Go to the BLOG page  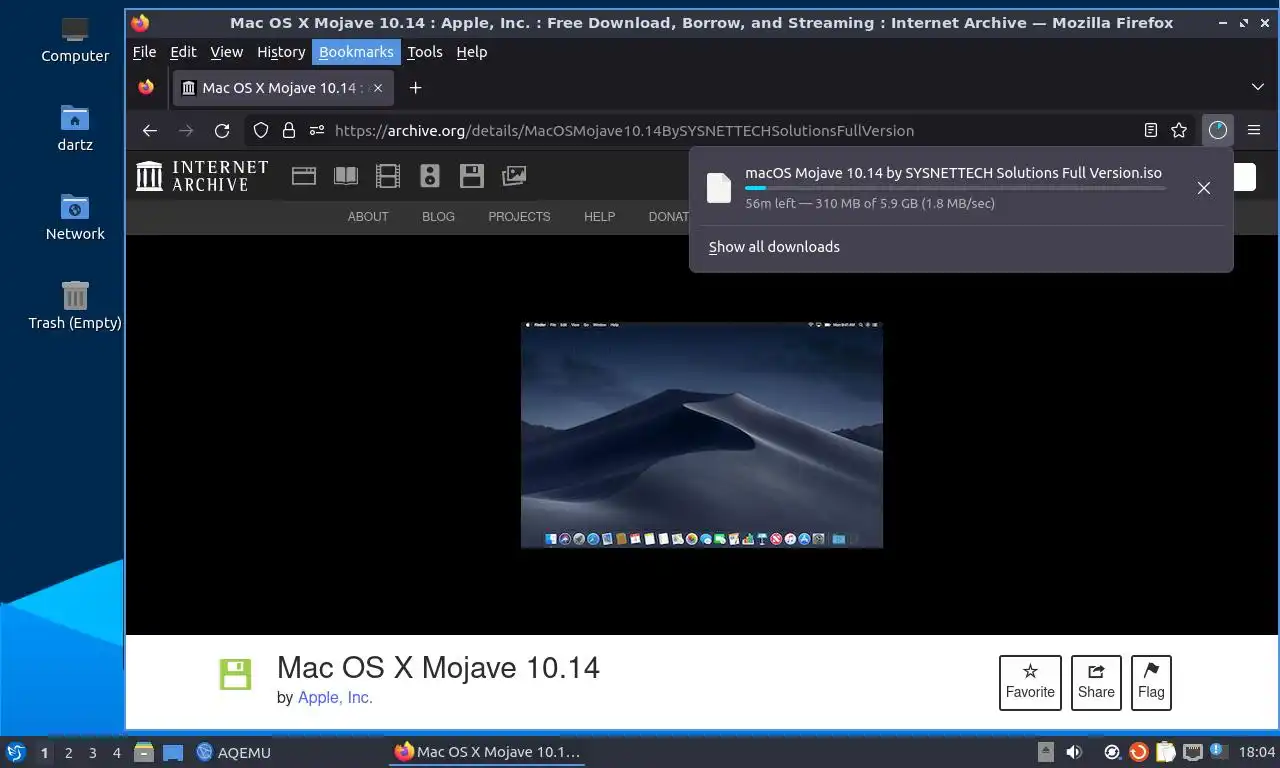[438, 217]
